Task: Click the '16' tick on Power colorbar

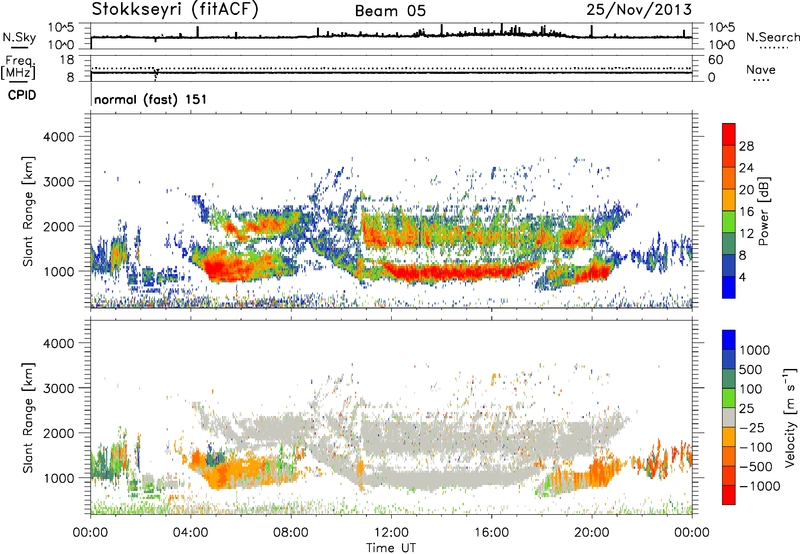Action: click(746, 212)
